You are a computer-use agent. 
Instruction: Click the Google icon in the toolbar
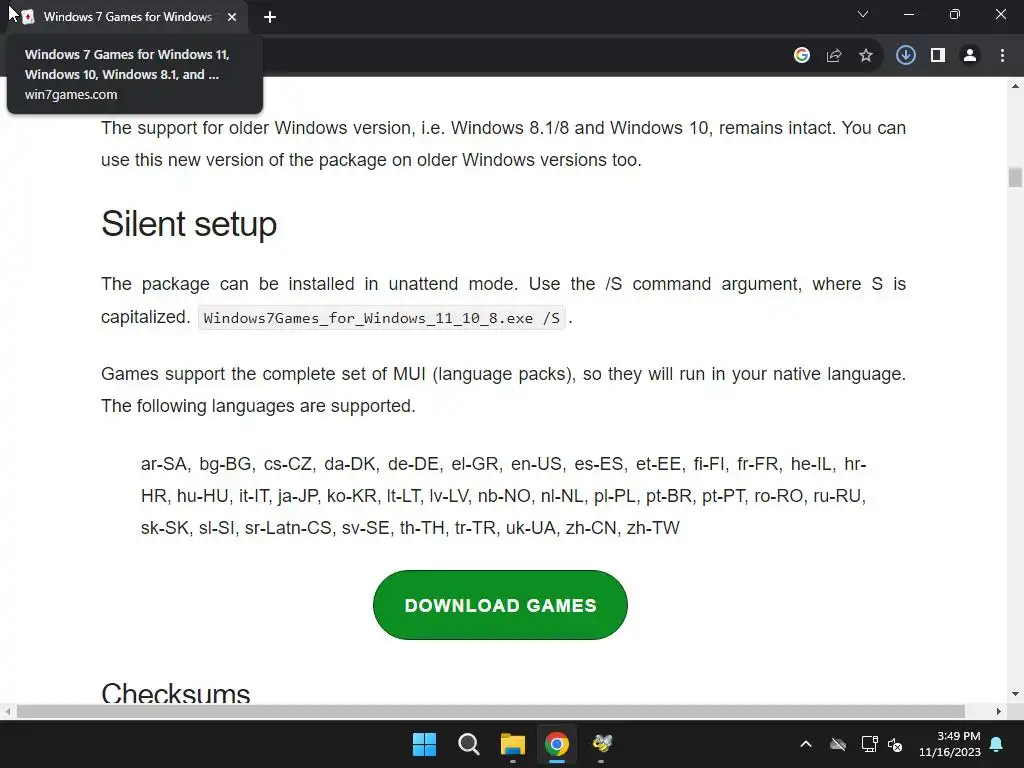pos(801,56)
